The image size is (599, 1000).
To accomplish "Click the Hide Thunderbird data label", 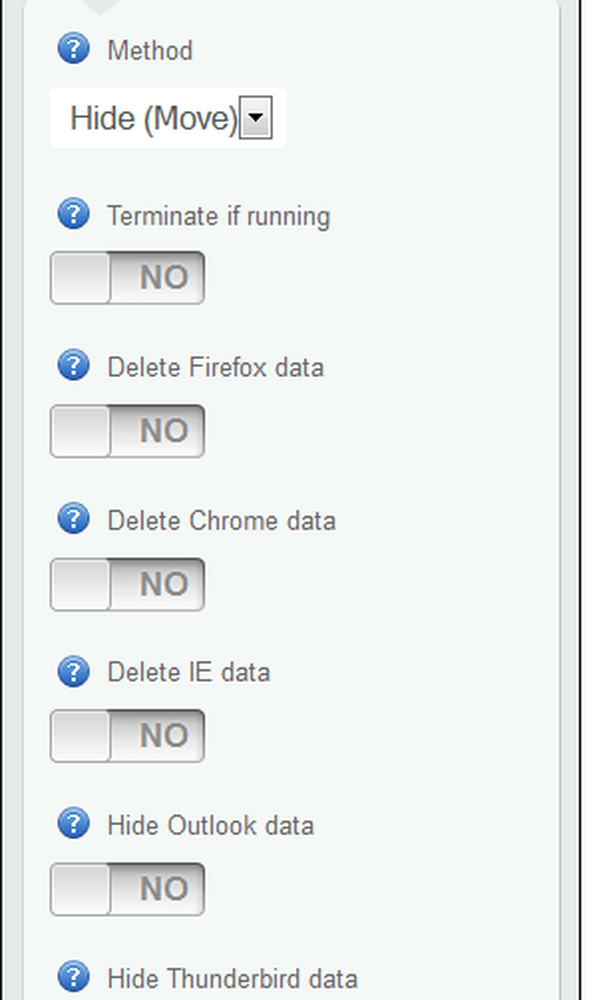I will 232,979.
